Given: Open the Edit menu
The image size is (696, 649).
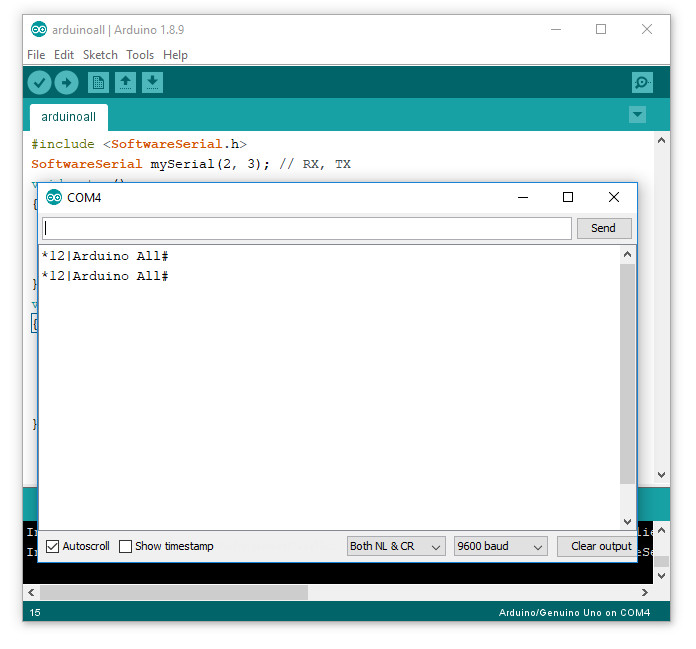Looking at the screenshot, I should click(64, 55).
